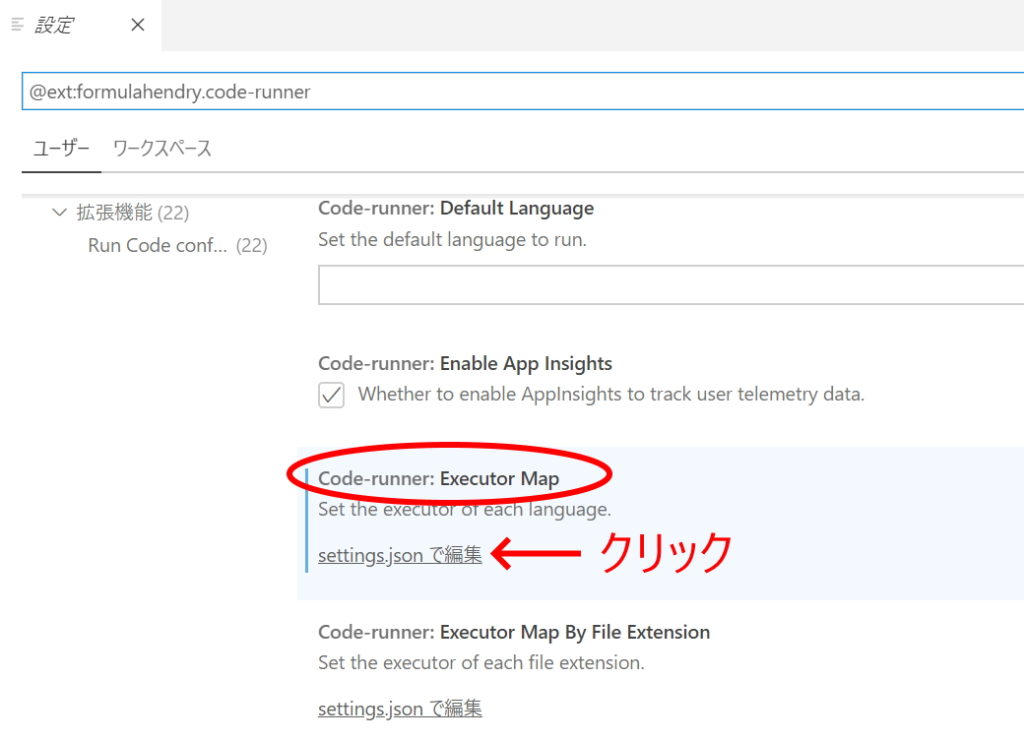Open settings.json link under Executor Map
The width and height of the screenshot is (1024, 741).
[x=400, y=555]
